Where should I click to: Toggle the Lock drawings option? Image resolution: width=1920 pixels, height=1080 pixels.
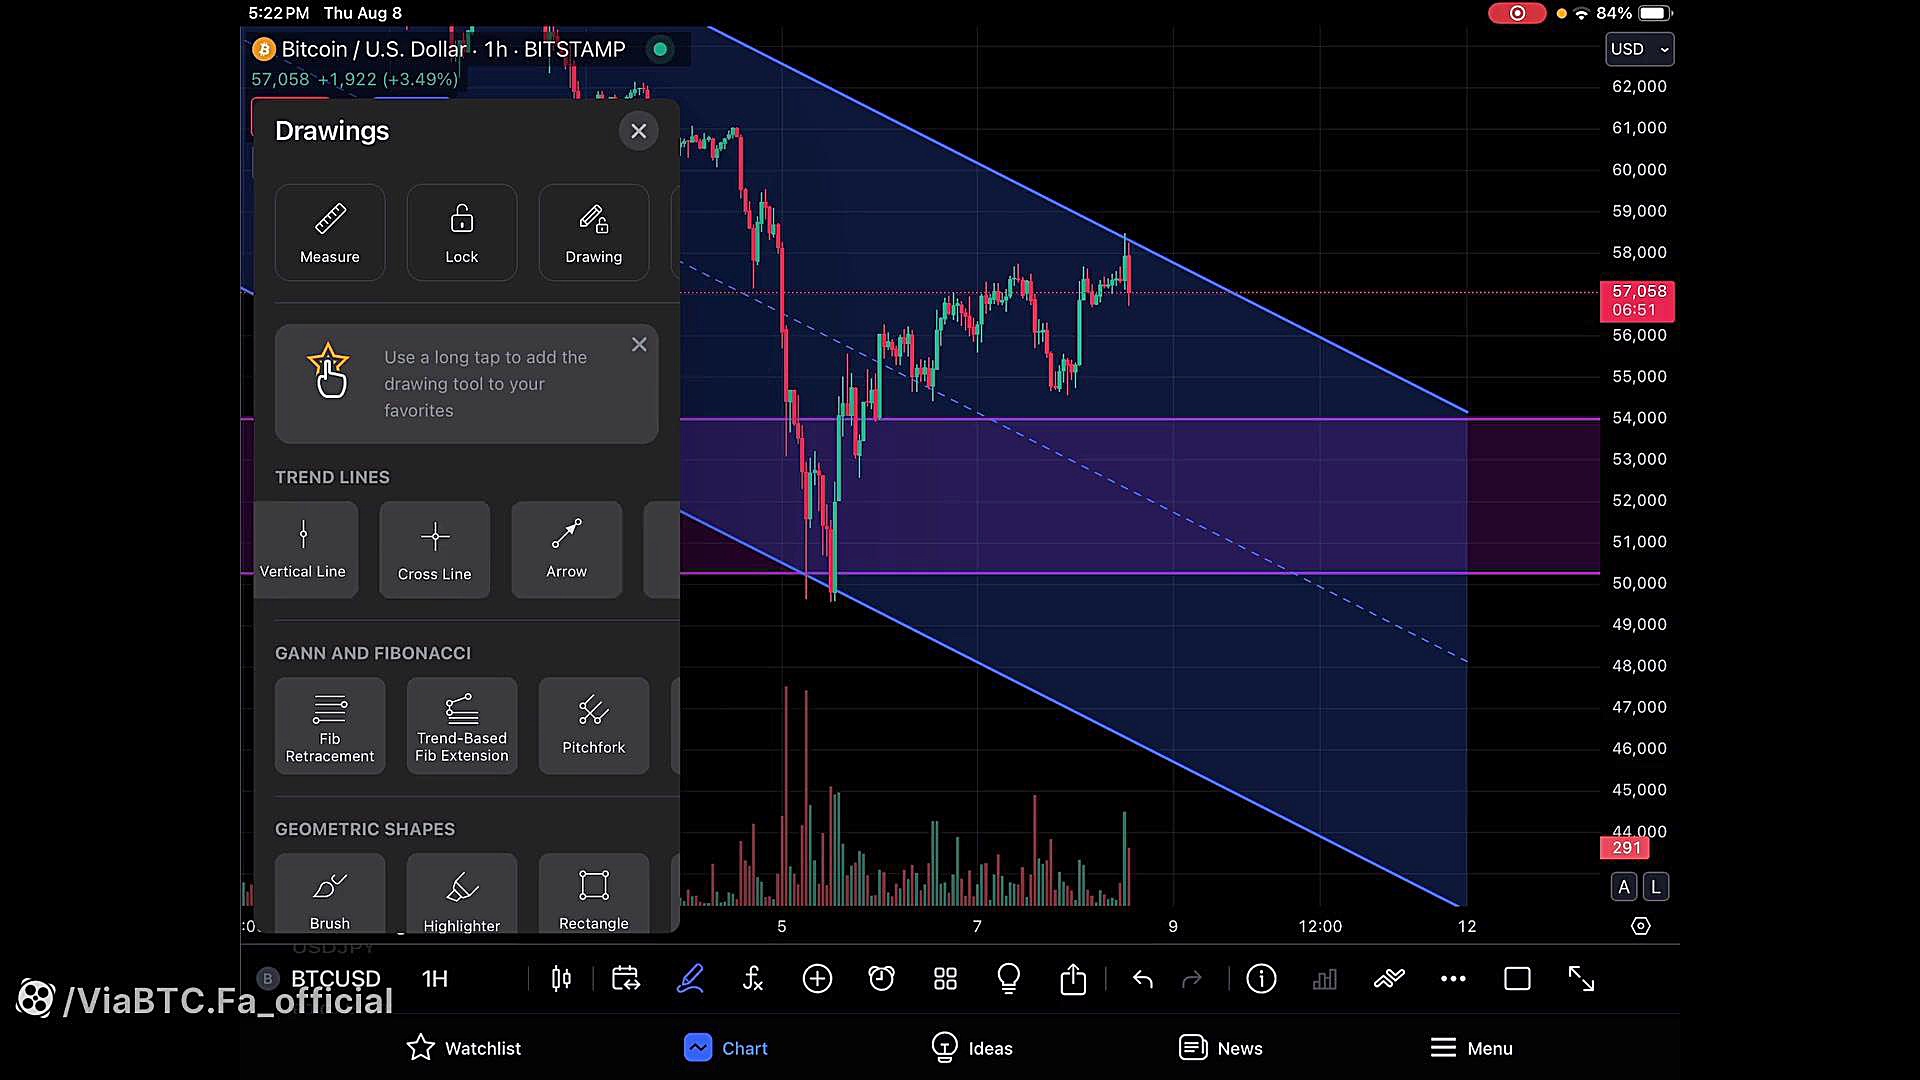(462, 232)
